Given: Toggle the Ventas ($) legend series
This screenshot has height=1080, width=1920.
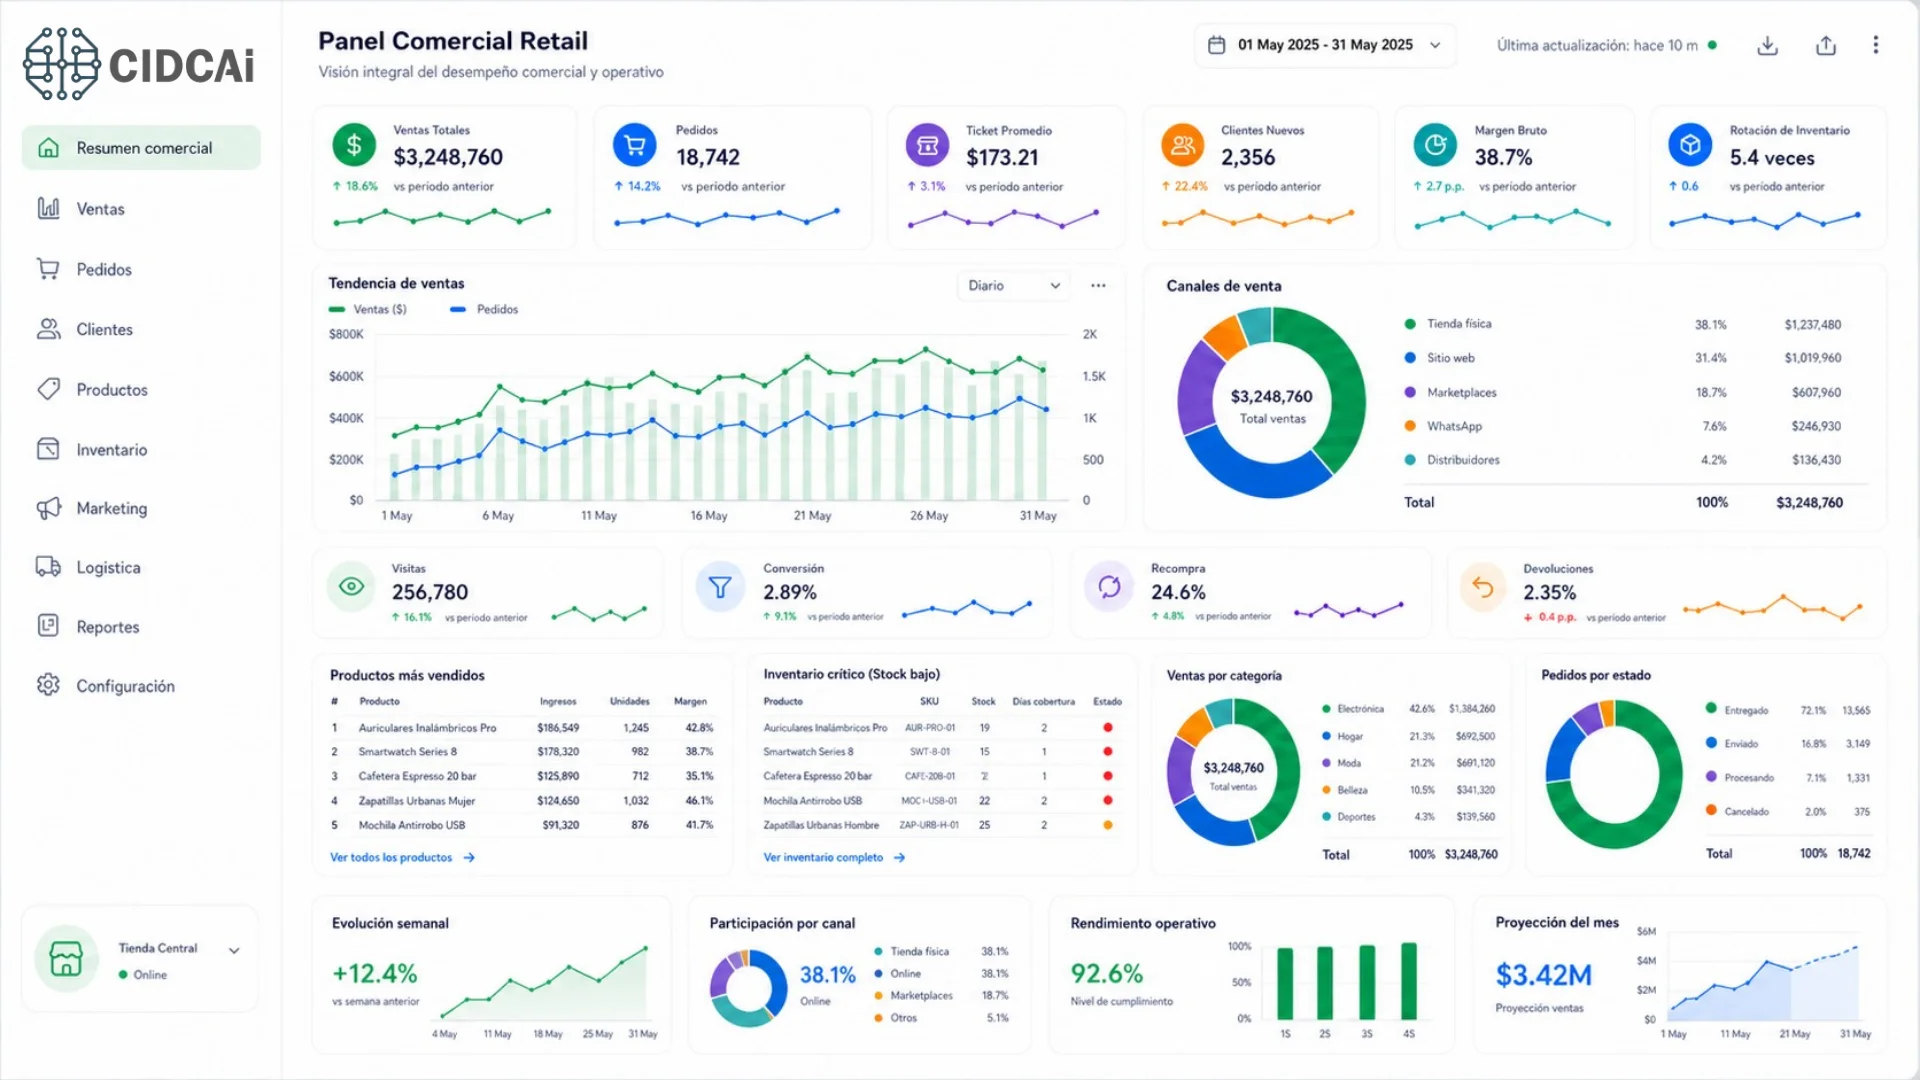Looking at the screenshot, I should [368, 309].
